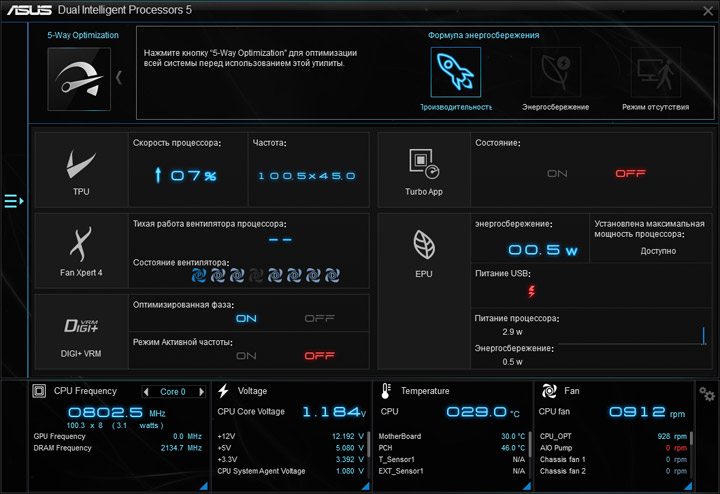Expand the left sidebar menu arrow
This screenshot has width=720, height=494.
(x=14, y=201)
